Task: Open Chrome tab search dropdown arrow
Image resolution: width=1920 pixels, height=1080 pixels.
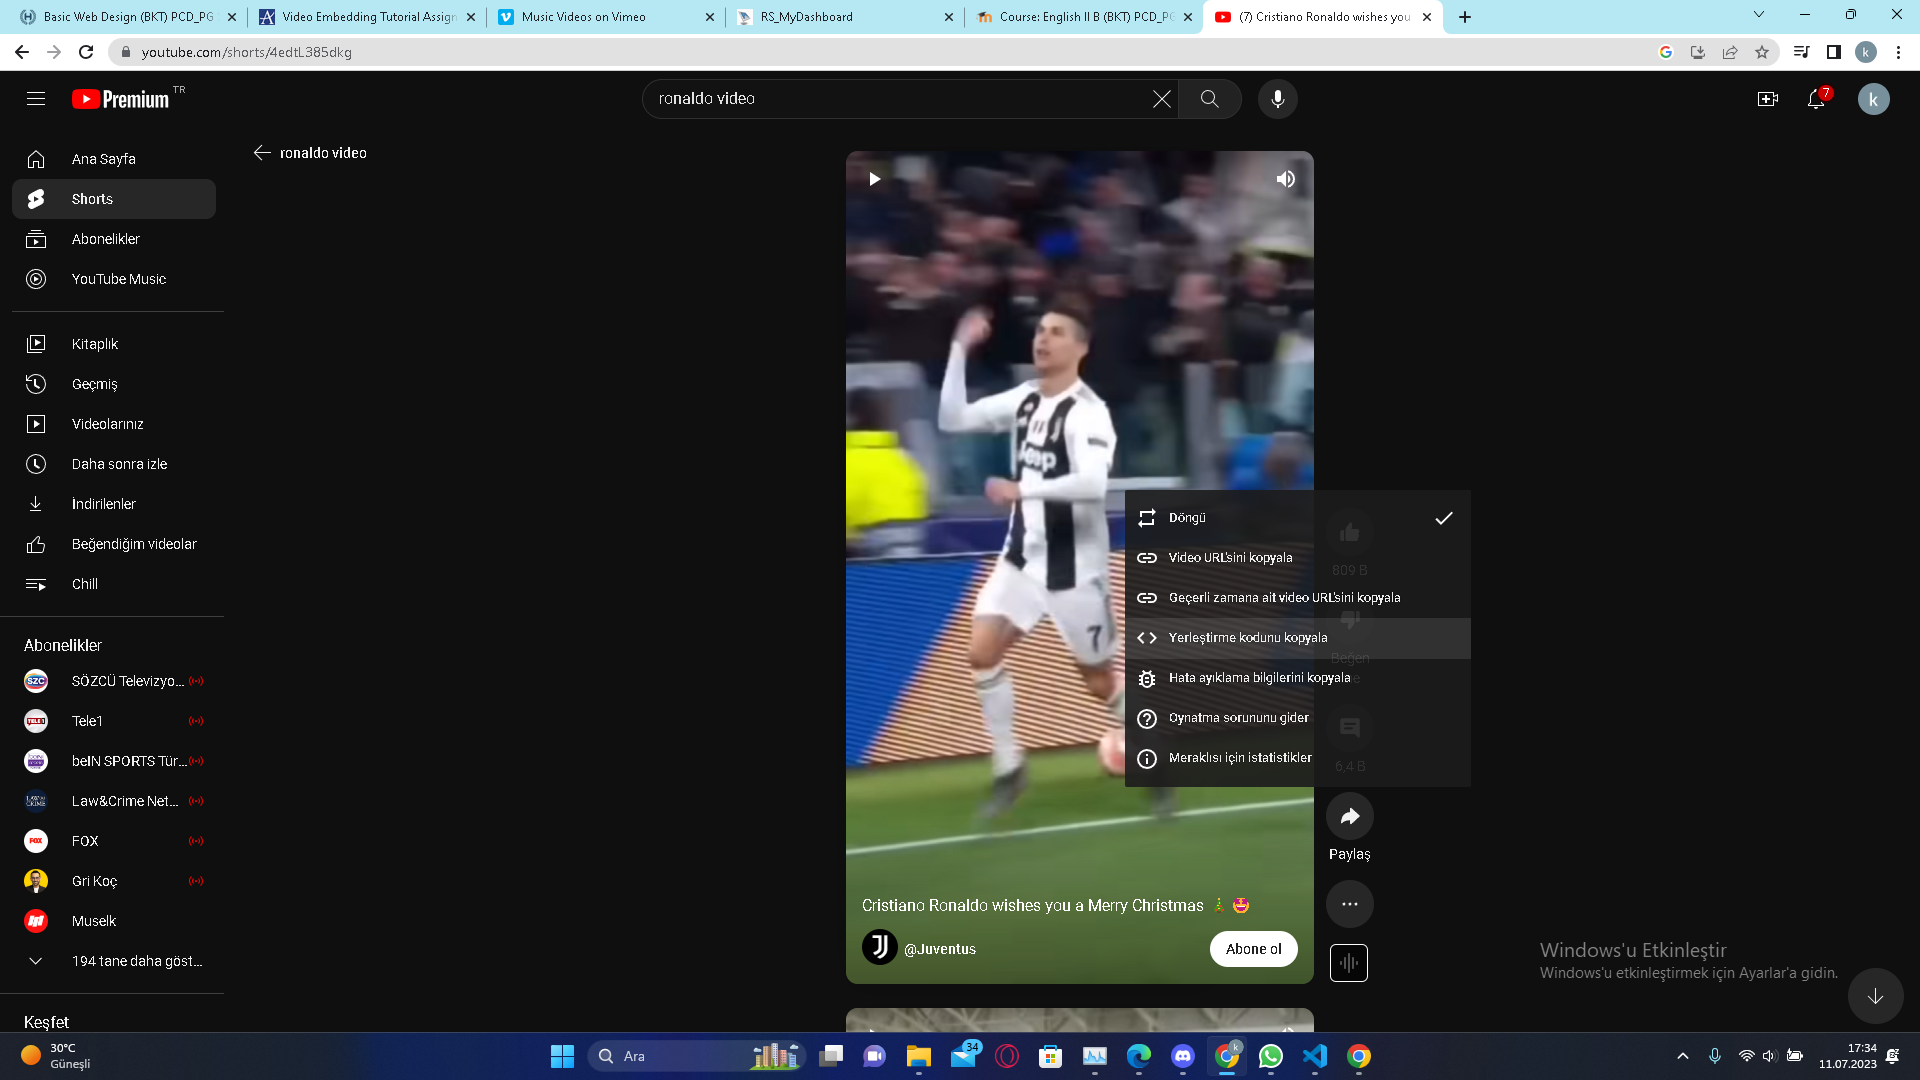Action: click(1758, 15)
